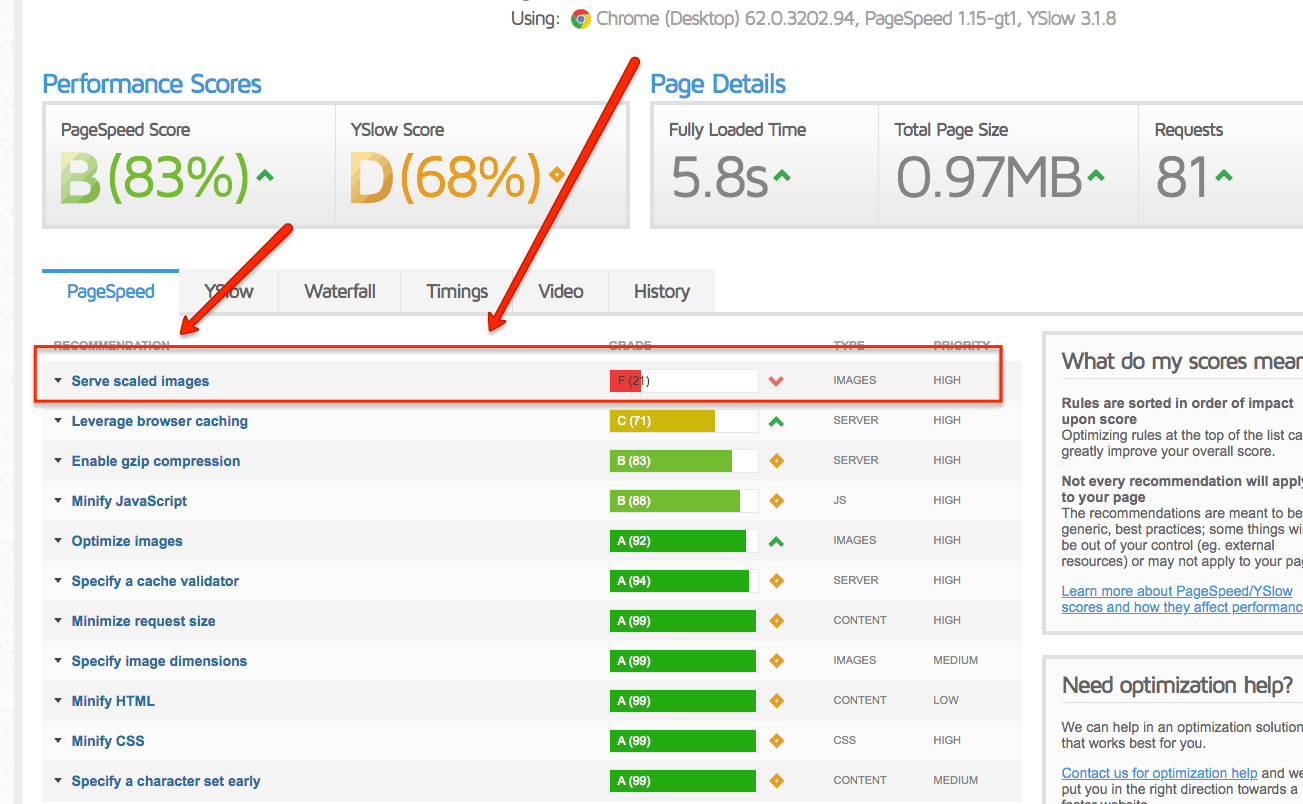1303x804 pixels.
Task: Click green arrow beside Fully Loaded Time
Action: tap(782, 176)
